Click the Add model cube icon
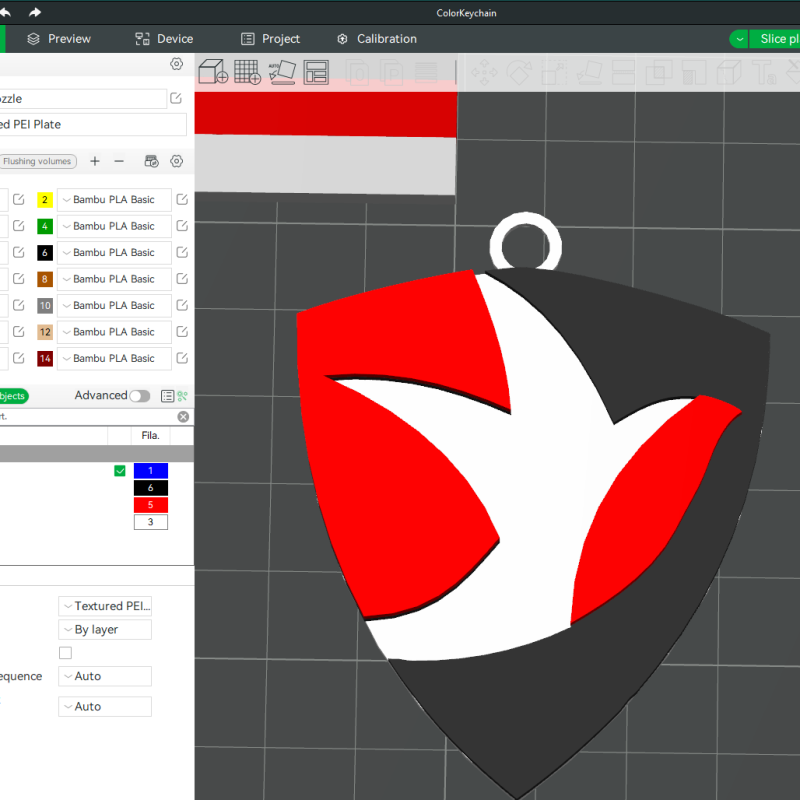 tap(213, 71)
